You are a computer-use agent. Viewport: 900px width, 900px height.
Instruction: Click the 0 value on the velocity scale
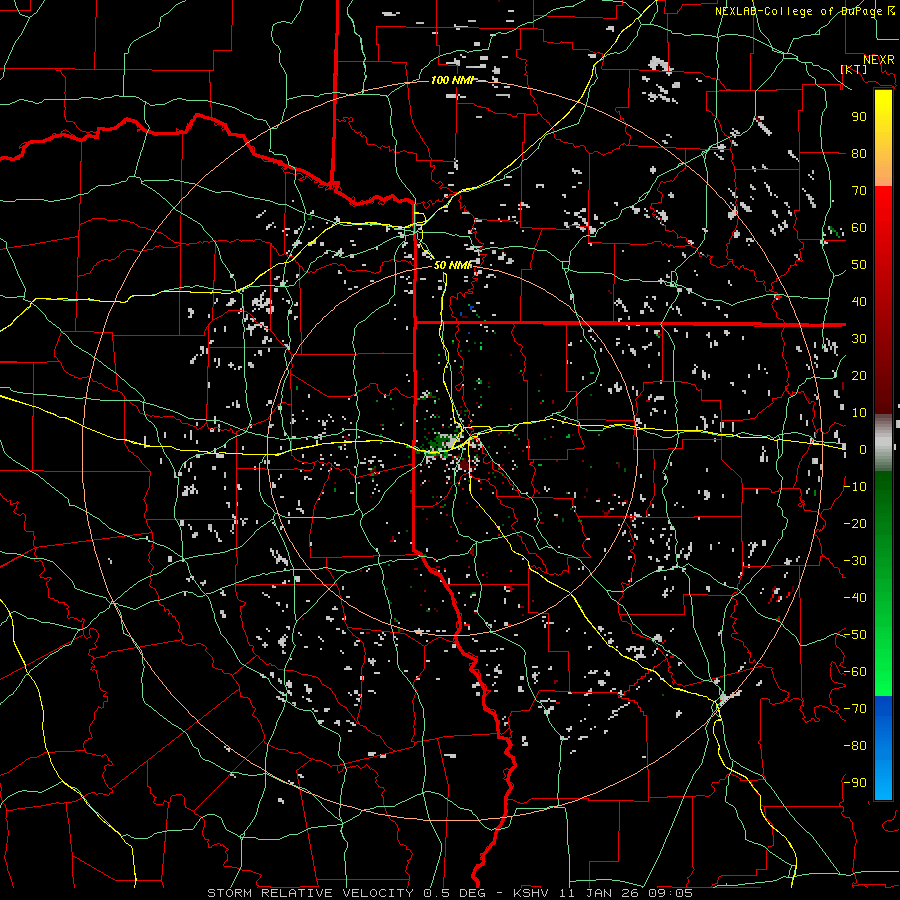coord(863,450)
